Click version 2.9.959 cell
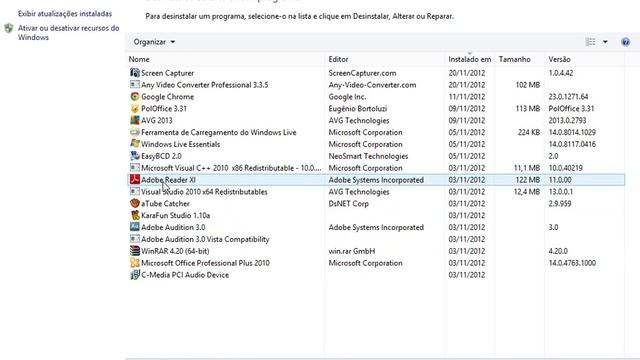Screen dimensions: 640x360 pos(560,203)
